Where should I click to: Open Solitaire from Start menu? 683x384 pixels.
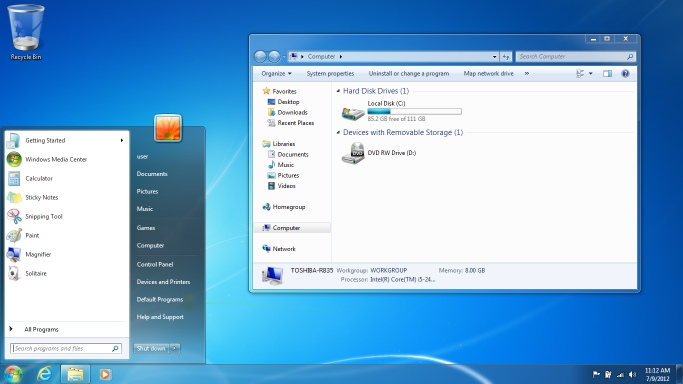pos(66,273)
